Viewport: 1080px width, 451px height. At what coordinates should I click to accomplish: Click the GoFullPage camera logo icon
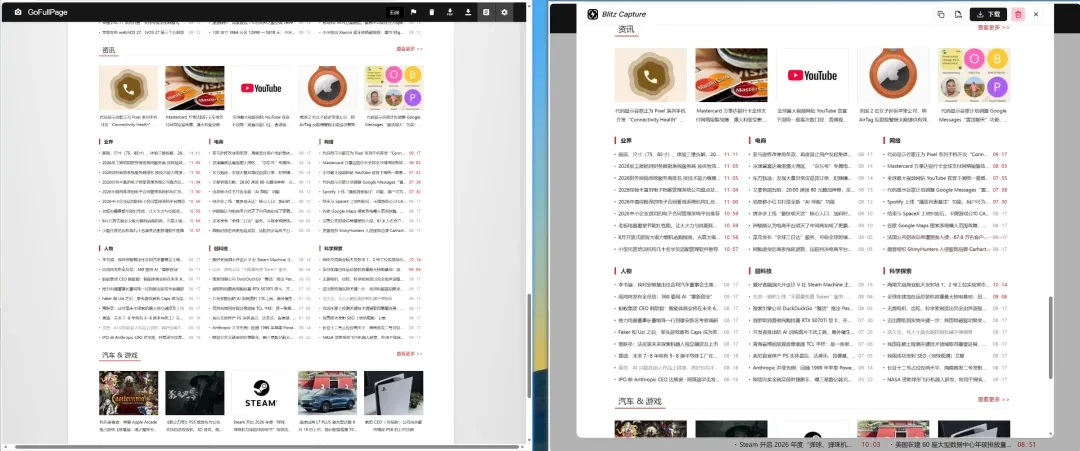click(x=18, y=12)
